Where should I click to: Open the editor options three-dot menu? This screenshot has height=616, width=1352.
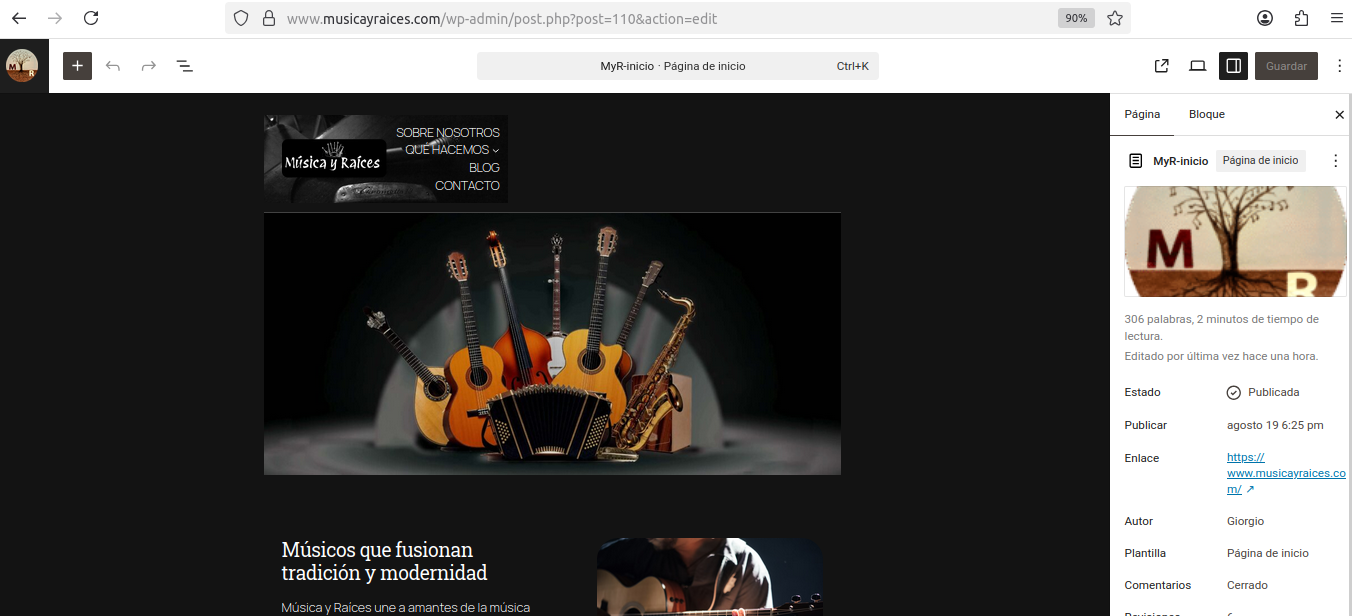click(1339, 66)
